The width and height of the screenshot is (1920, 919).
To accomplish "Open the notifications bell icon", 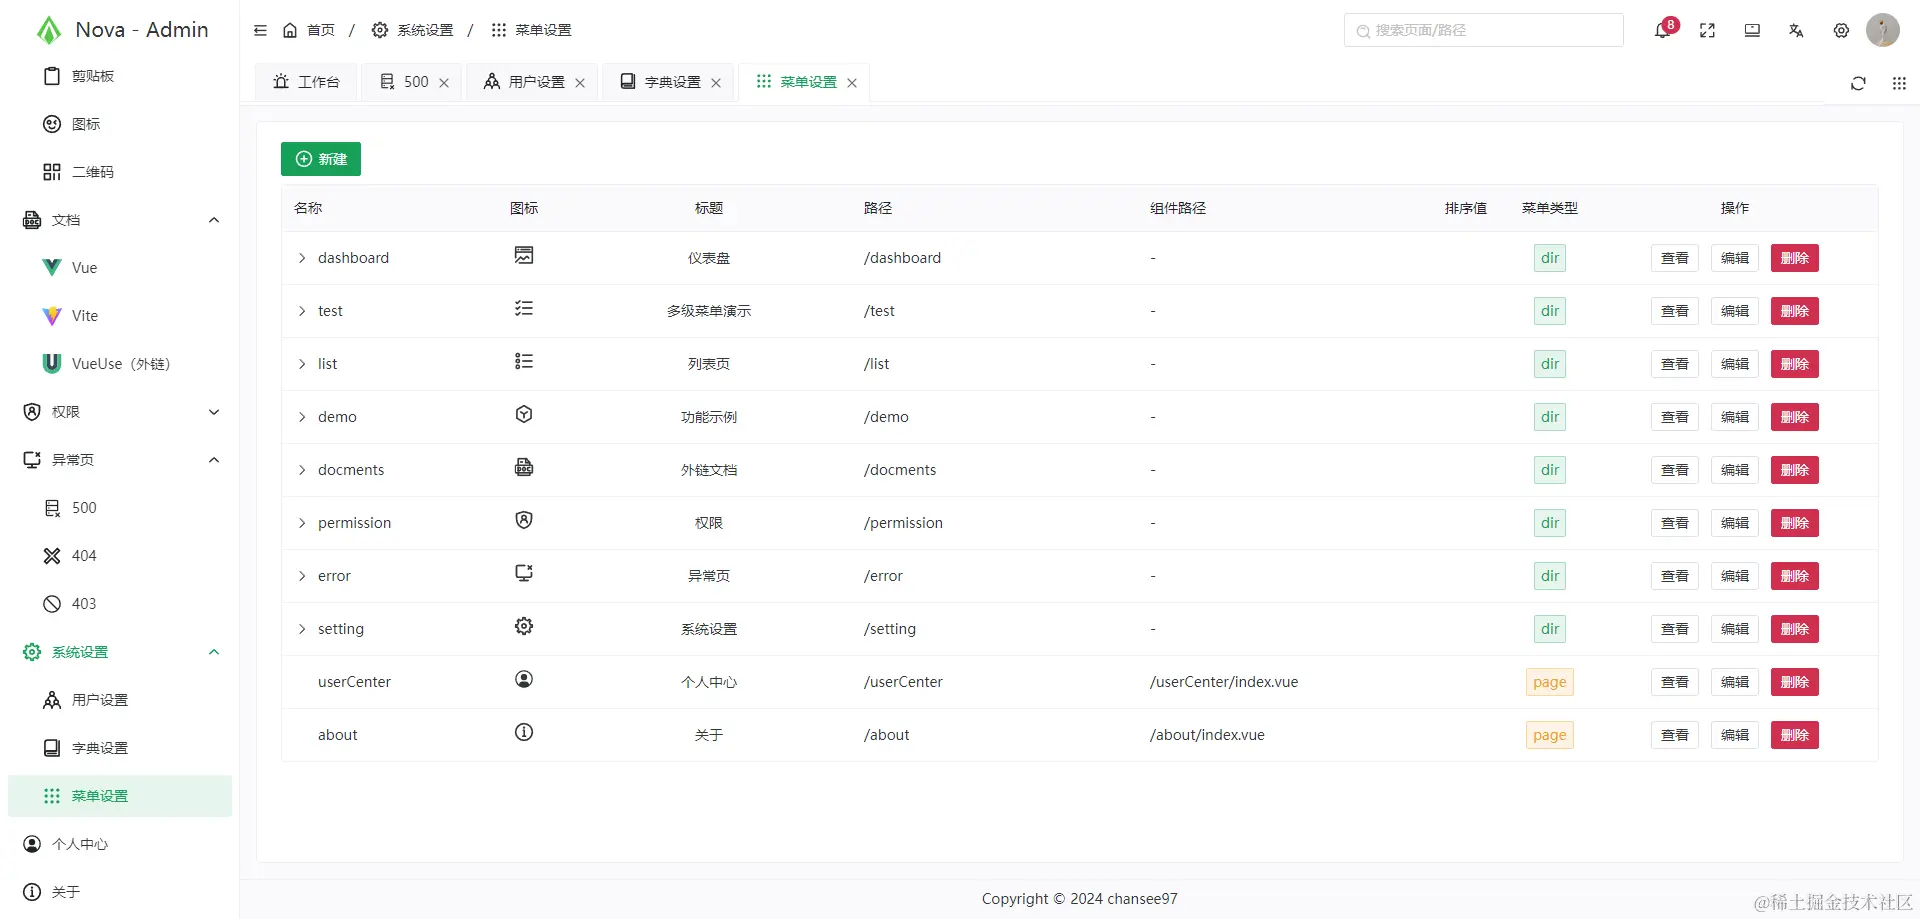I will pyautogui.click(x=1662, y=30).
